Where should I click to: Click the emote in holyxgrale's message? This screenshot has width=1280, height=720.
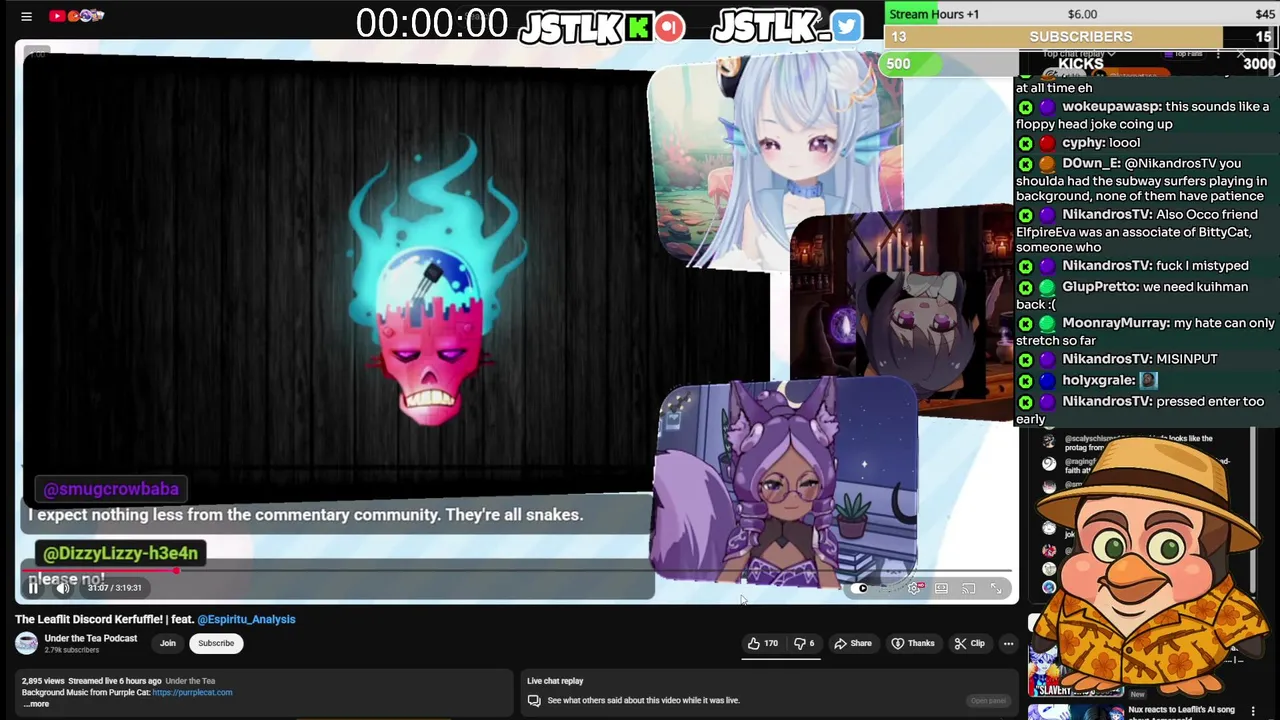tap(1148, 380)
